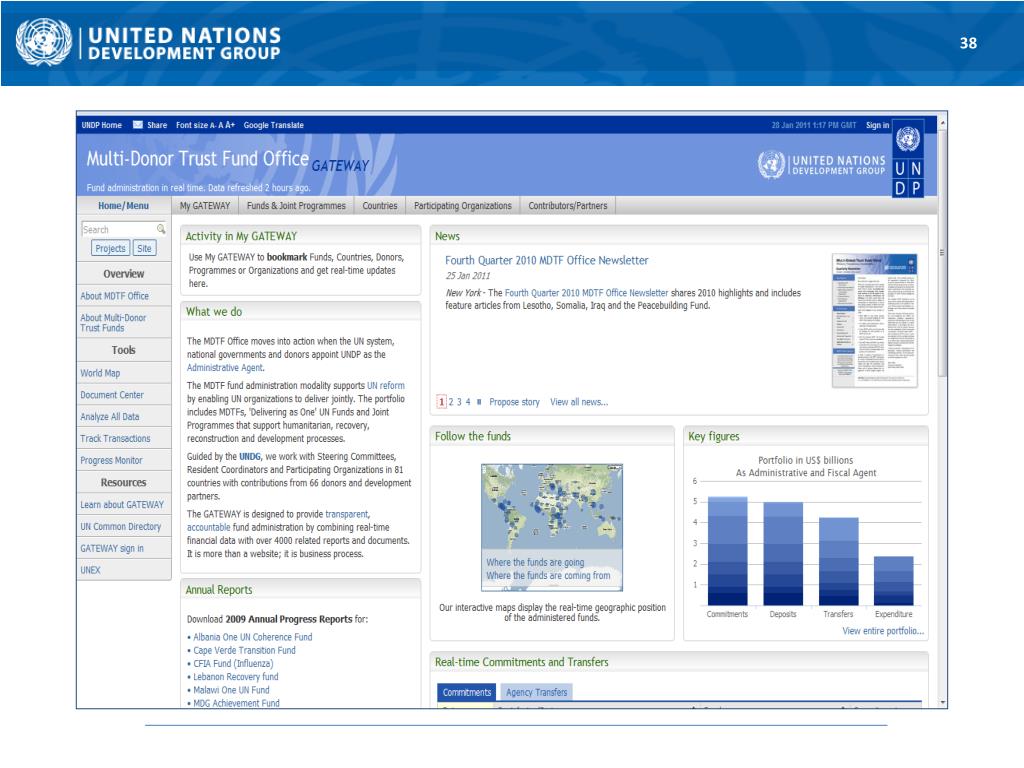The image size is (1024, 768).
Task: Open Progress Monitor
Action: 111,460
